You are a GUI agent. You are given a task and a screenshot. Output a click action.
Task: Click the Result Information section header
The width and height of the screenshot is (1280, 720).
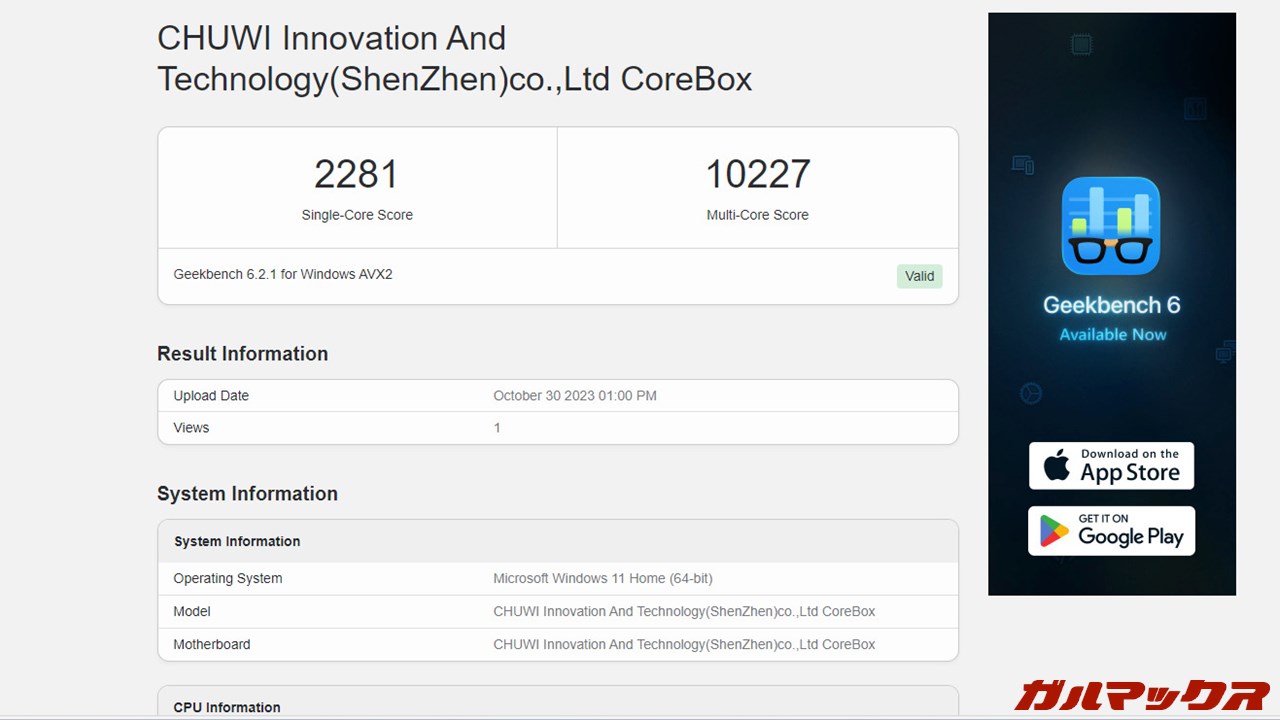click(x=243, y=353)
